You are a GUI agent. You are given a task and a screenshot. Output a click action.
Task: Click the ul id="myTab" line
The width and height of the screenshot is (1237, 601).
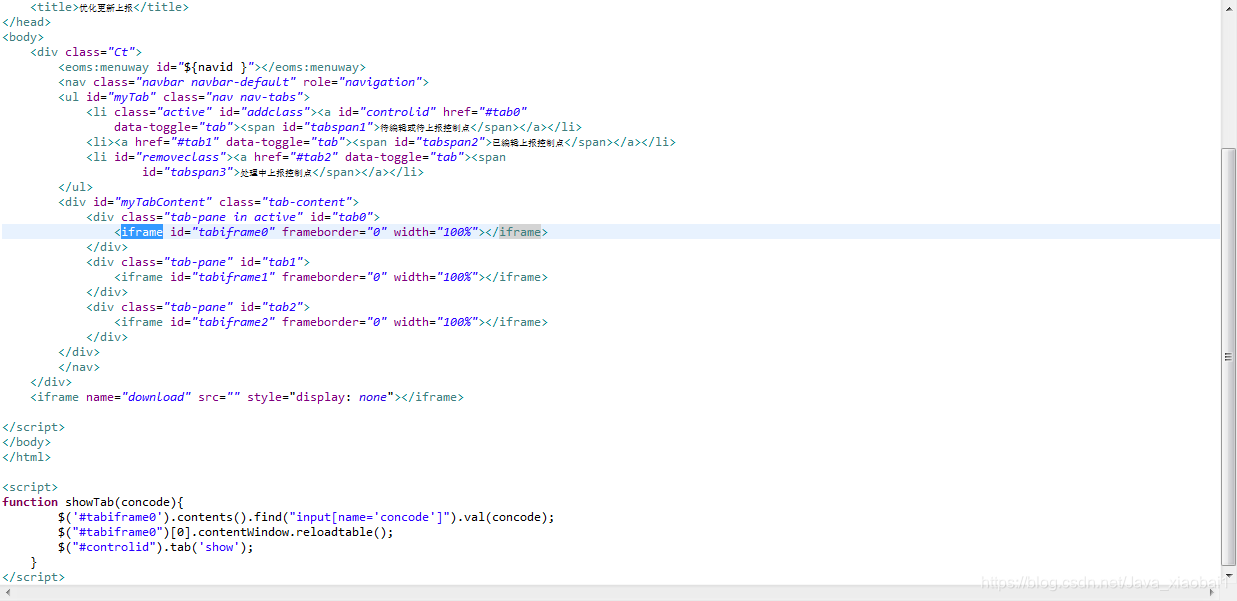pos(184,97)
